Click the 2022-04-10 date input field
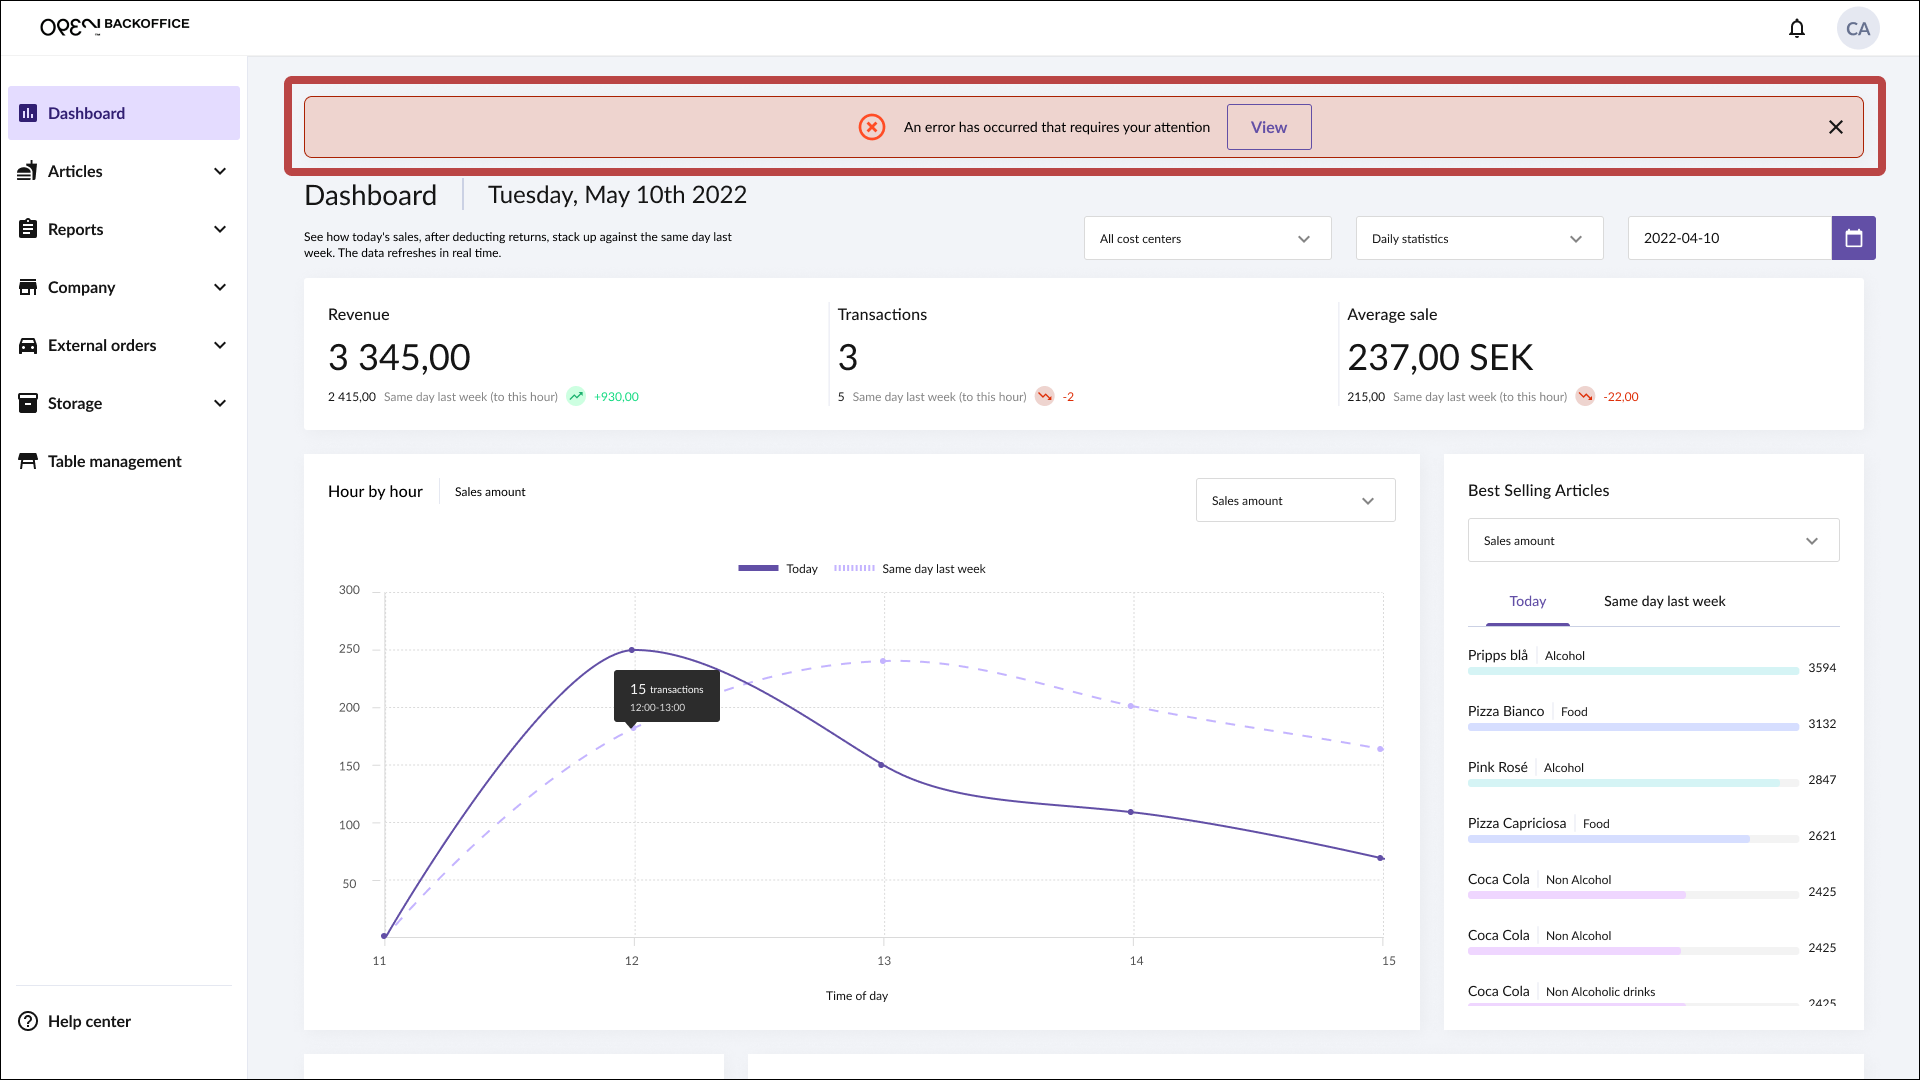Screen dimensions: 1920x1080 pos(1728,238)
